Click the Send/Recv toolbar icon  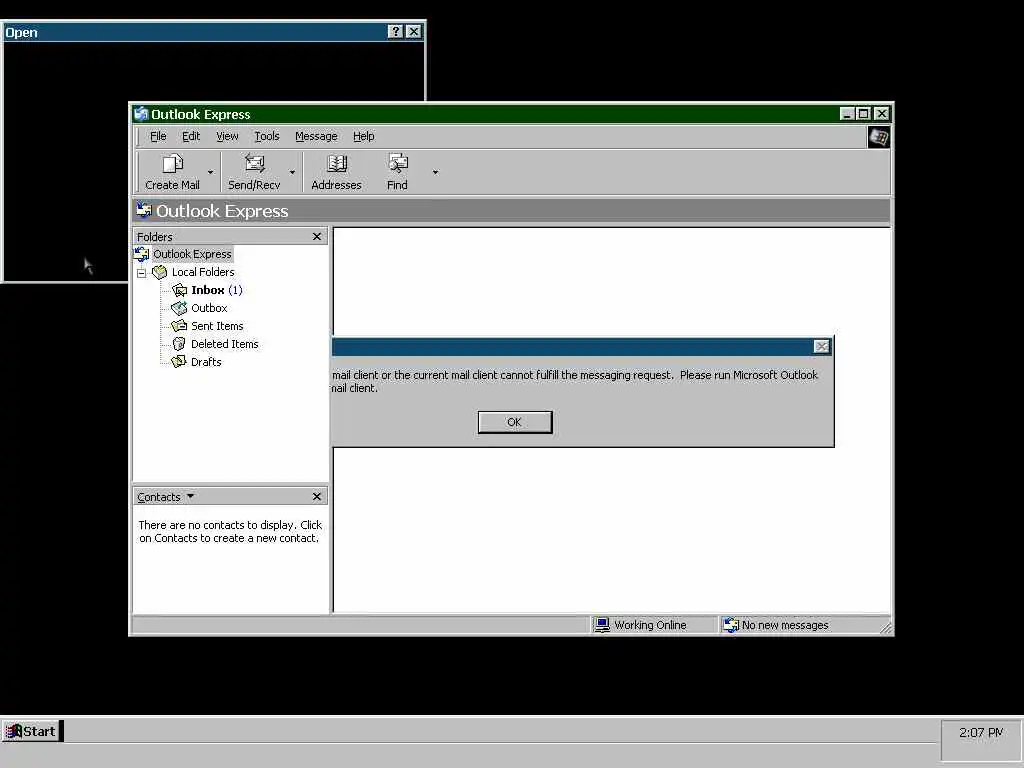(254, 163)
